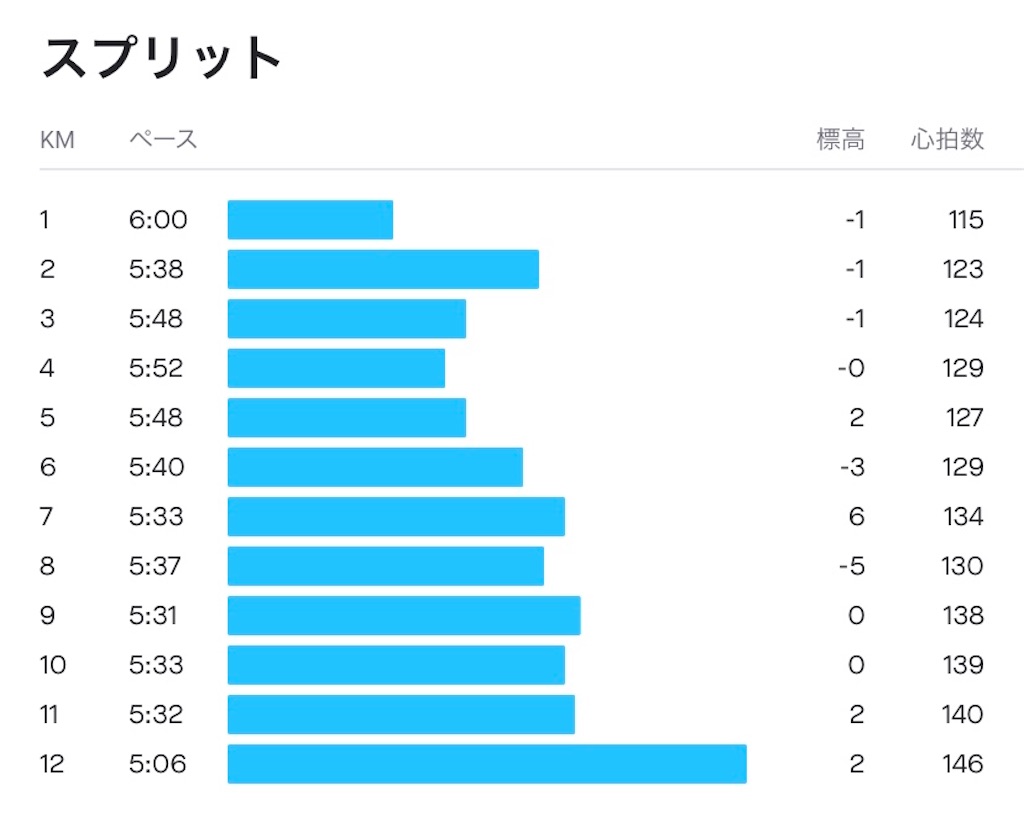1024x837 pixels.
Task: Select the kilometer 6 pace bar
Action: pos(376,467)
